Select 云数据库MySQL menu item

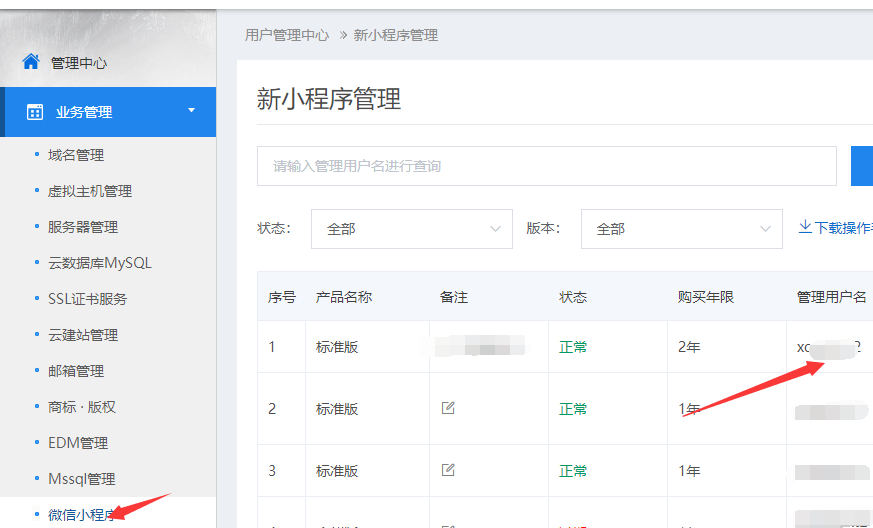coord(100,263)
